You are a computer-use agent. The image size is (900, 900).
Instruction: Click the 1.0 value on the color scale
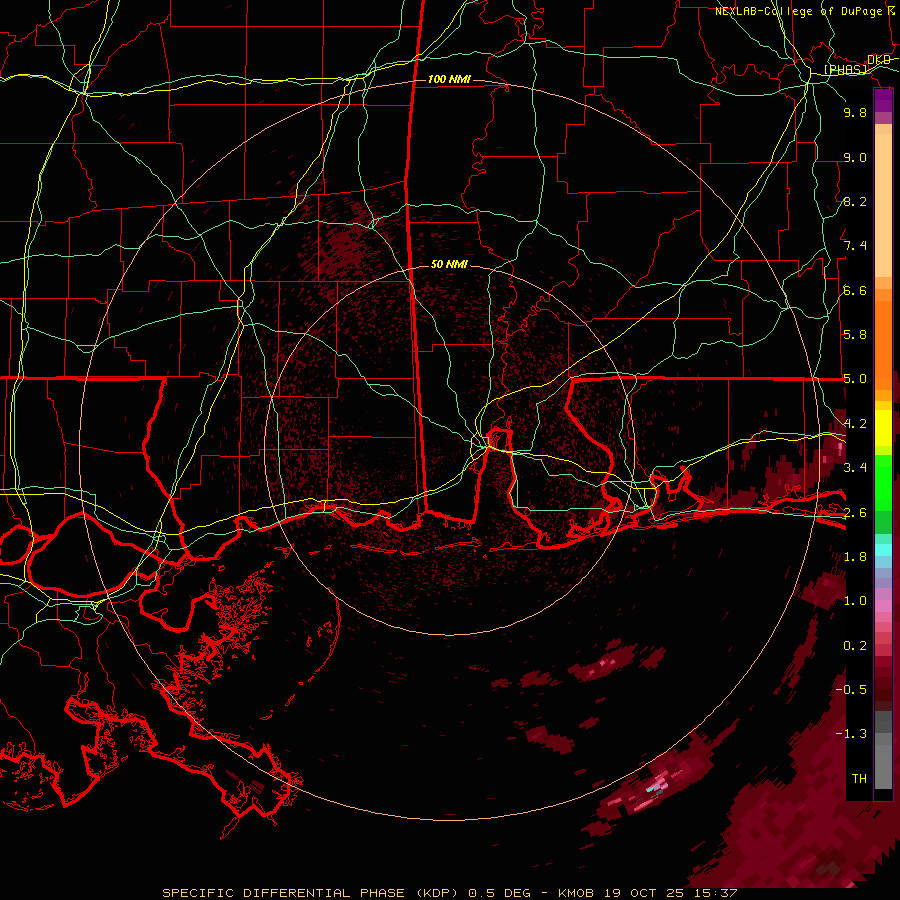tap(855, 601)
